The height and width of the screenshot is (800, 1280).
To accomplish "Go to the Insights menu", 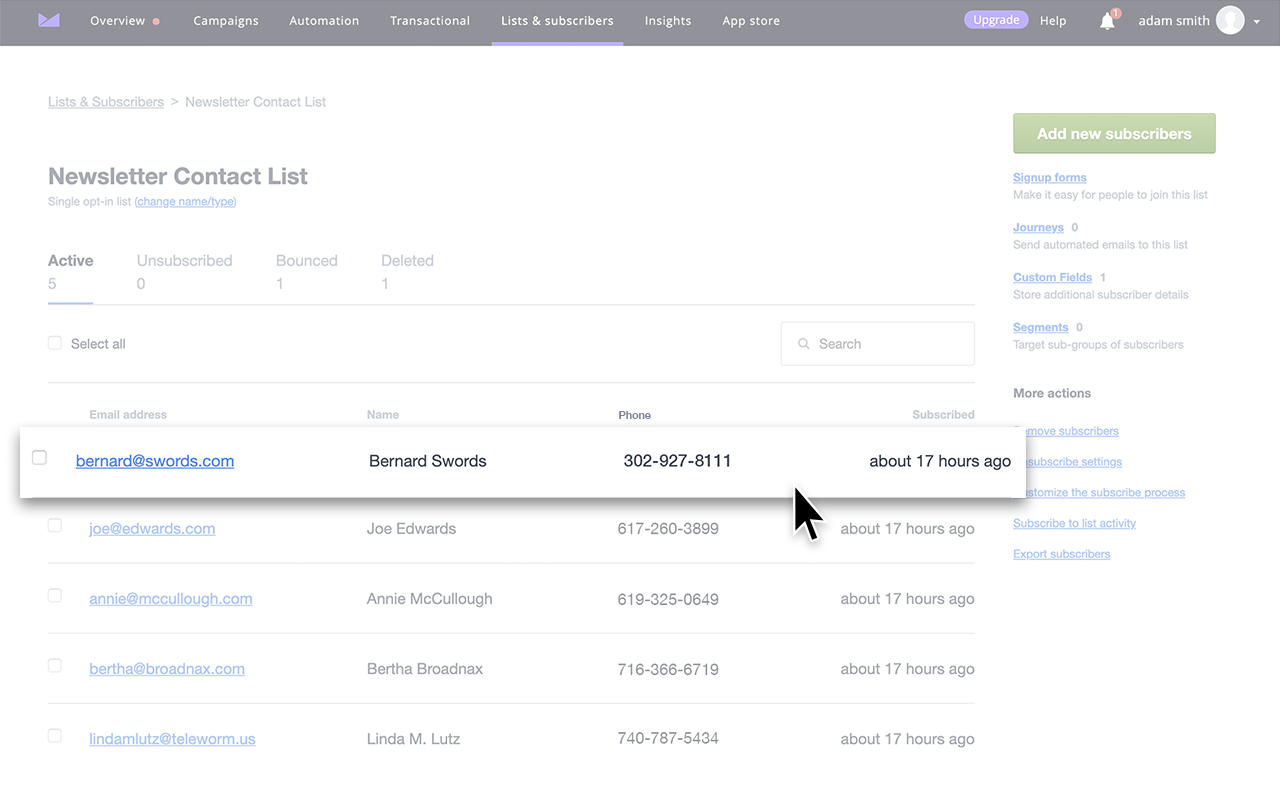I will (667, 20).
